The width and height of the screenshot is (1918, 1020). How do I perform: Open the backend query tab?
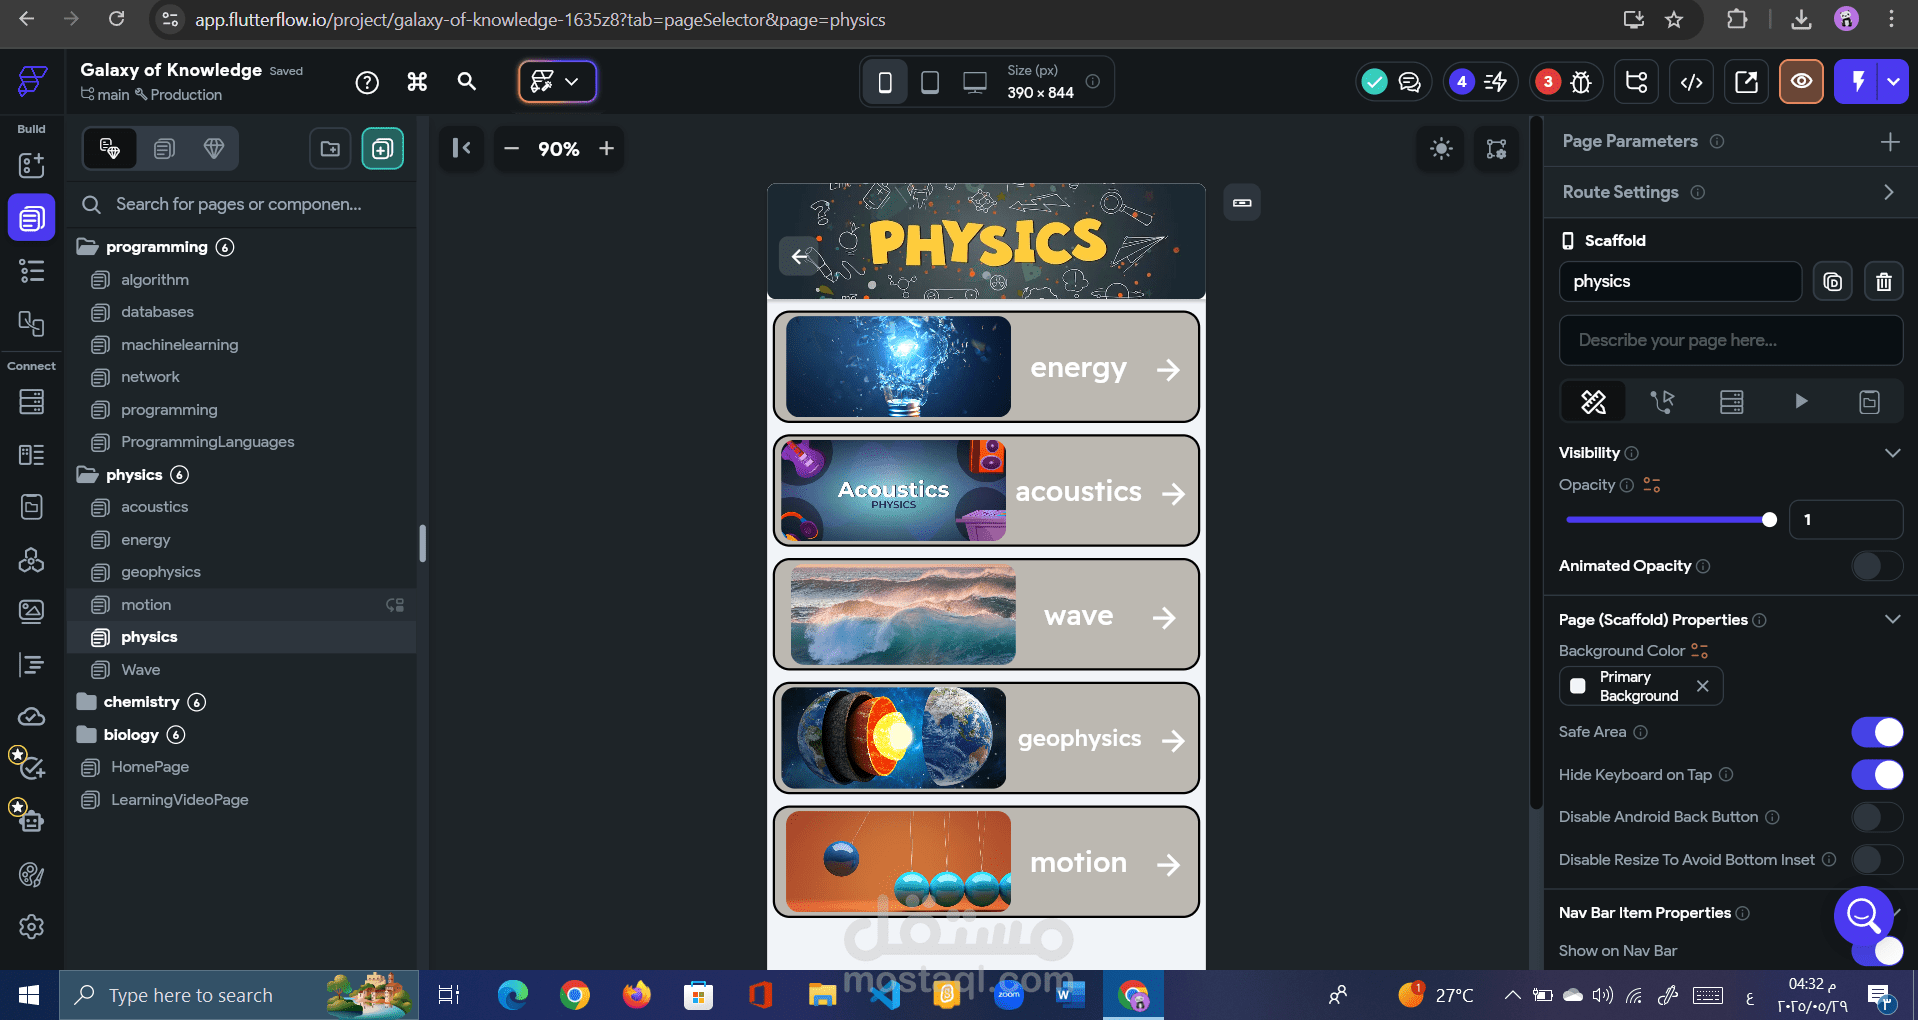pyautogui.click(x=1731, y=402)
